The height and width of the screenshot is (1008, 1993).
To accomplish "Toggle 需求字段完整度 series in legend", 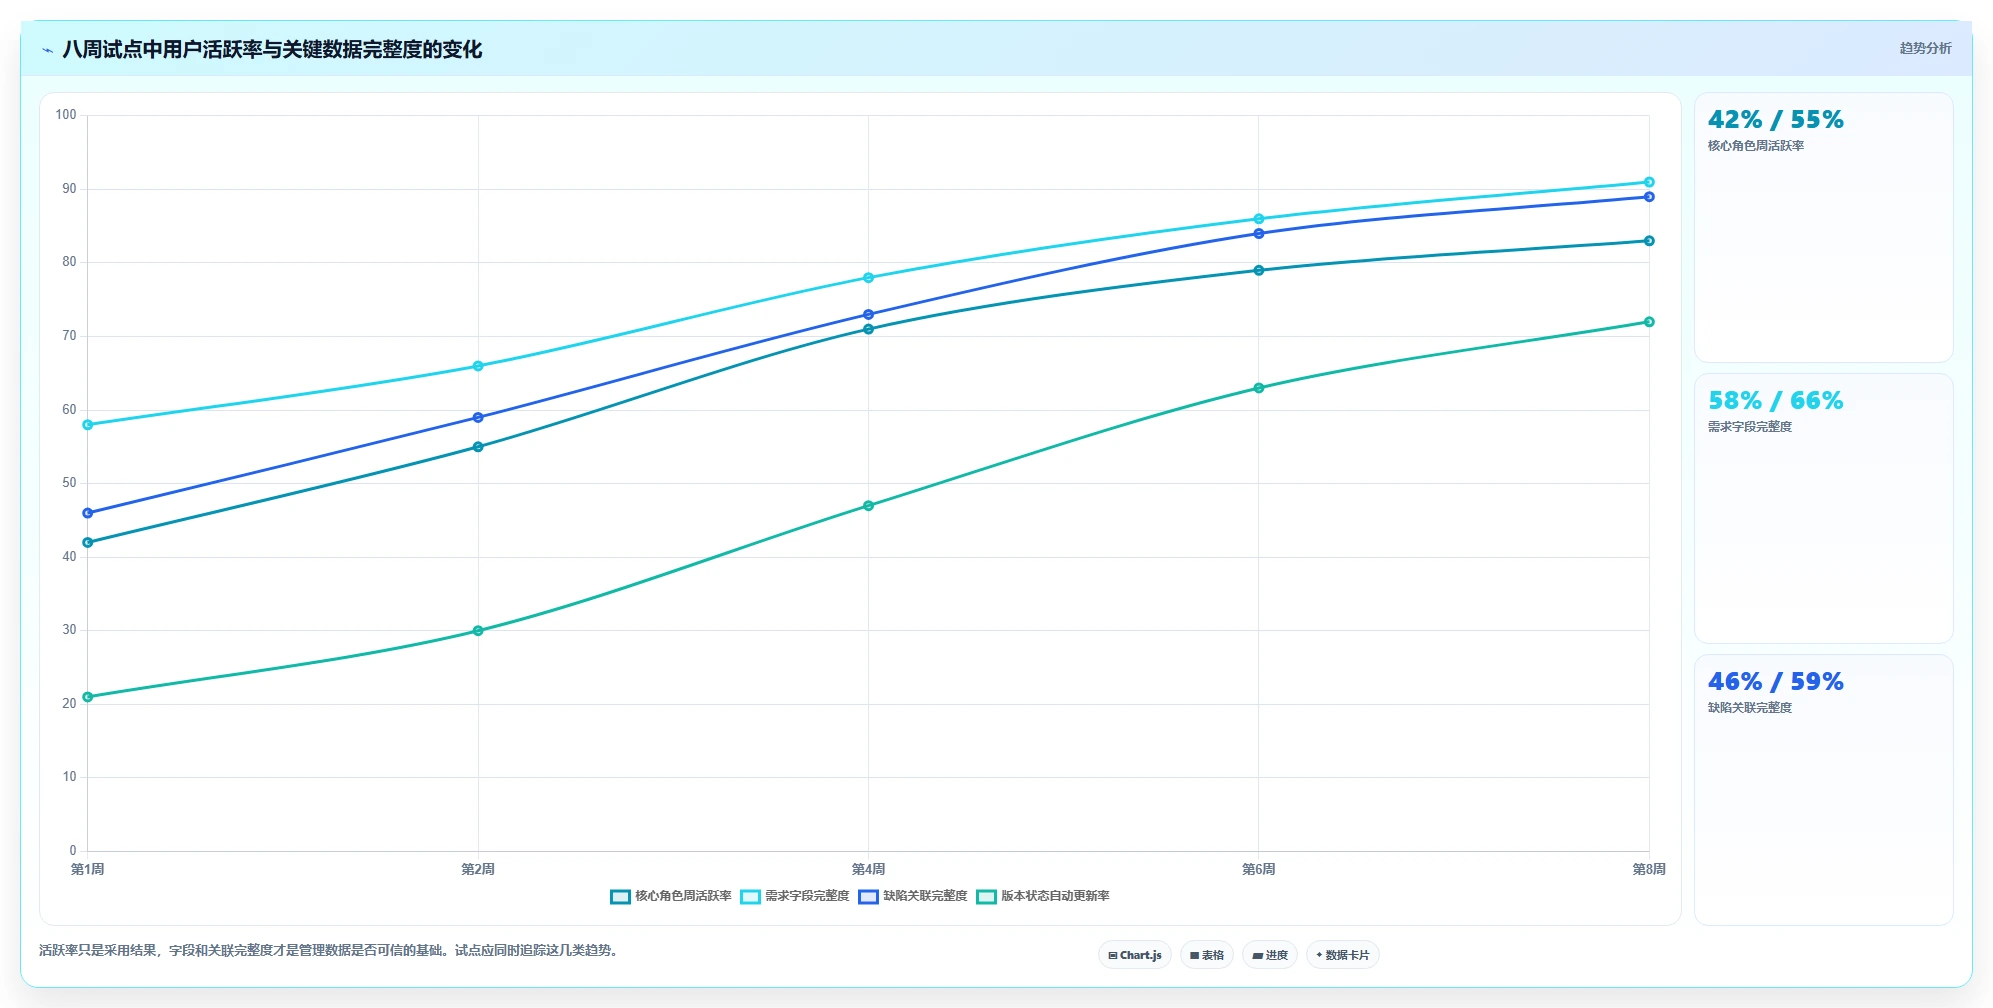I will [x=795, y=896].
